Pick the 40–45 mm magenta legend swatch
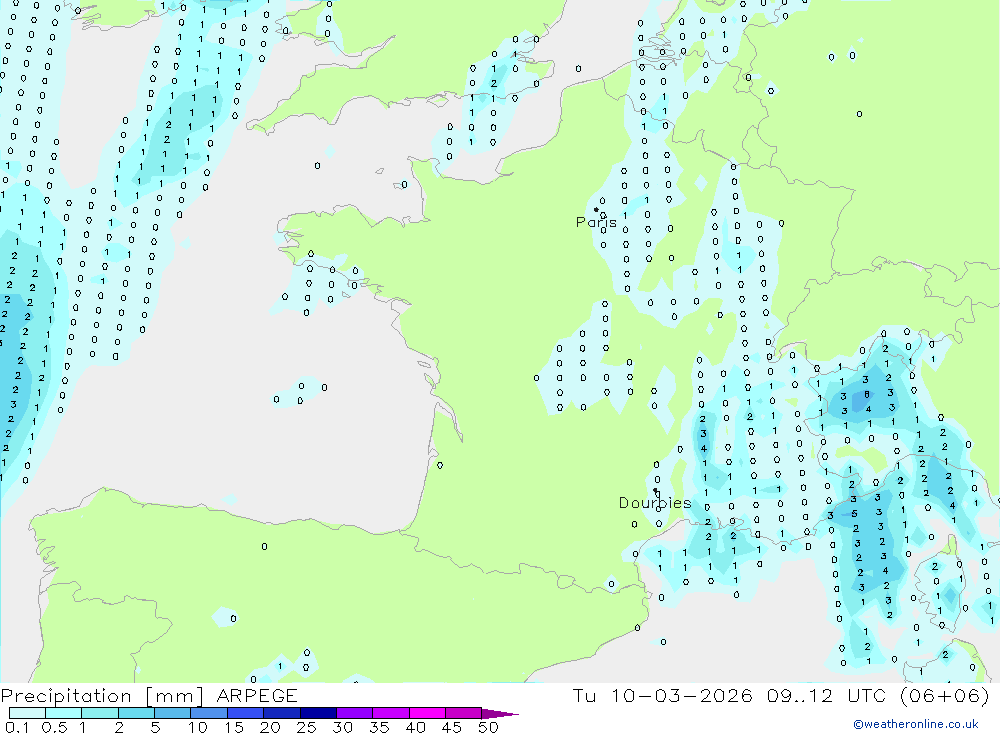Image resolution: width=1000 pixels, height=733 pixels. click(x=427, y=713)
